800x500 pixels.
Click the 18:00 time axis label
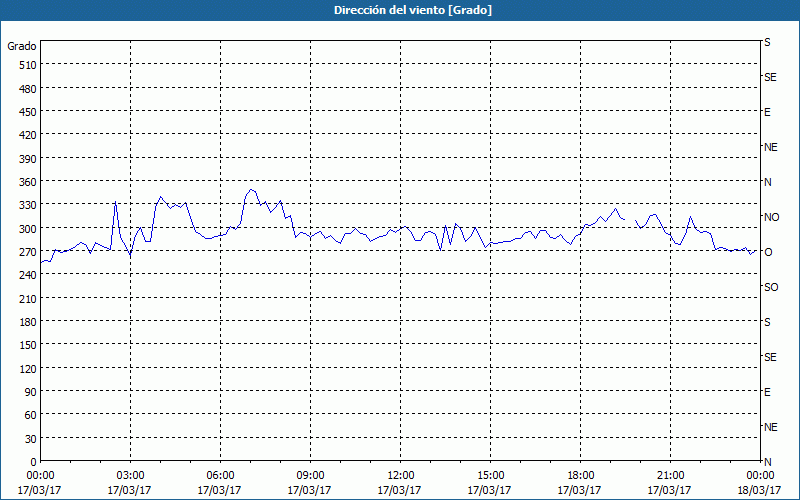coord(580,476)
